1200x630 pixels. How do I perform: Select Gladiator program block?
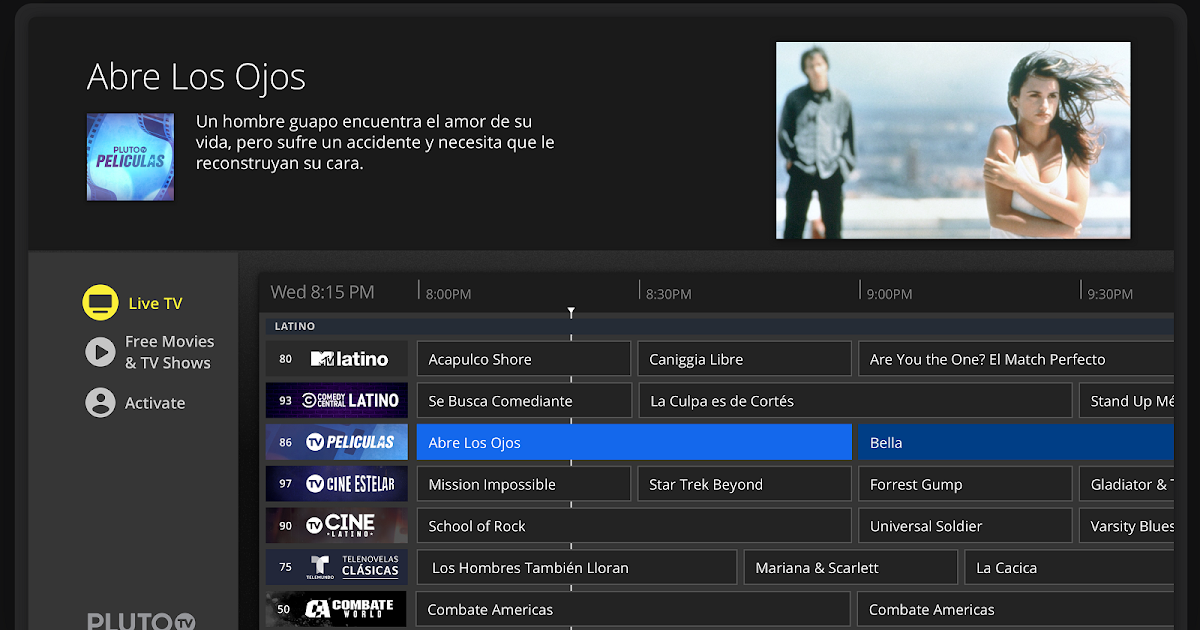1126,484
